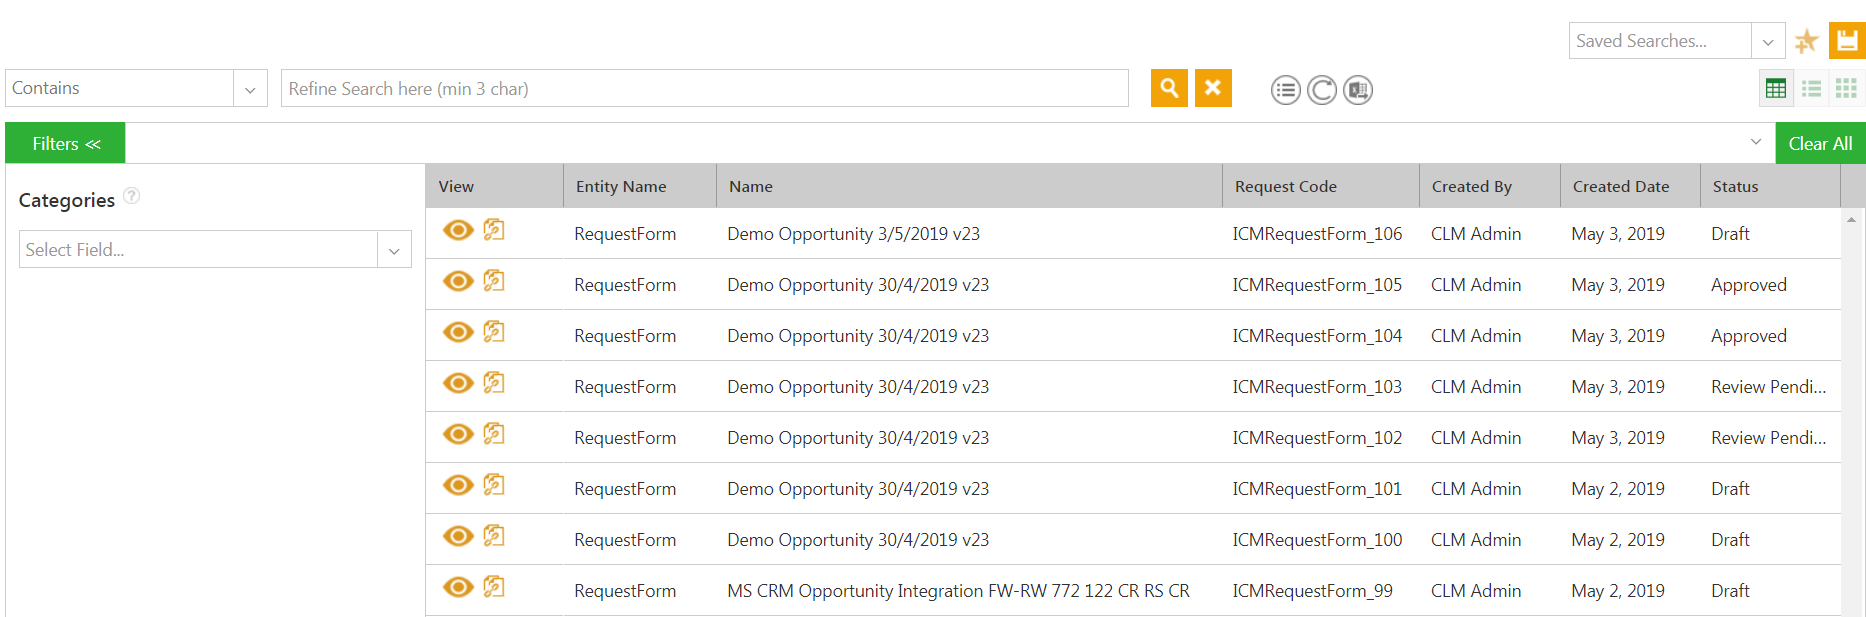Viewport: 1866px width, 617px height.
Task: Open the Select Field categories dropdown
Action: [x=394, y=250]
